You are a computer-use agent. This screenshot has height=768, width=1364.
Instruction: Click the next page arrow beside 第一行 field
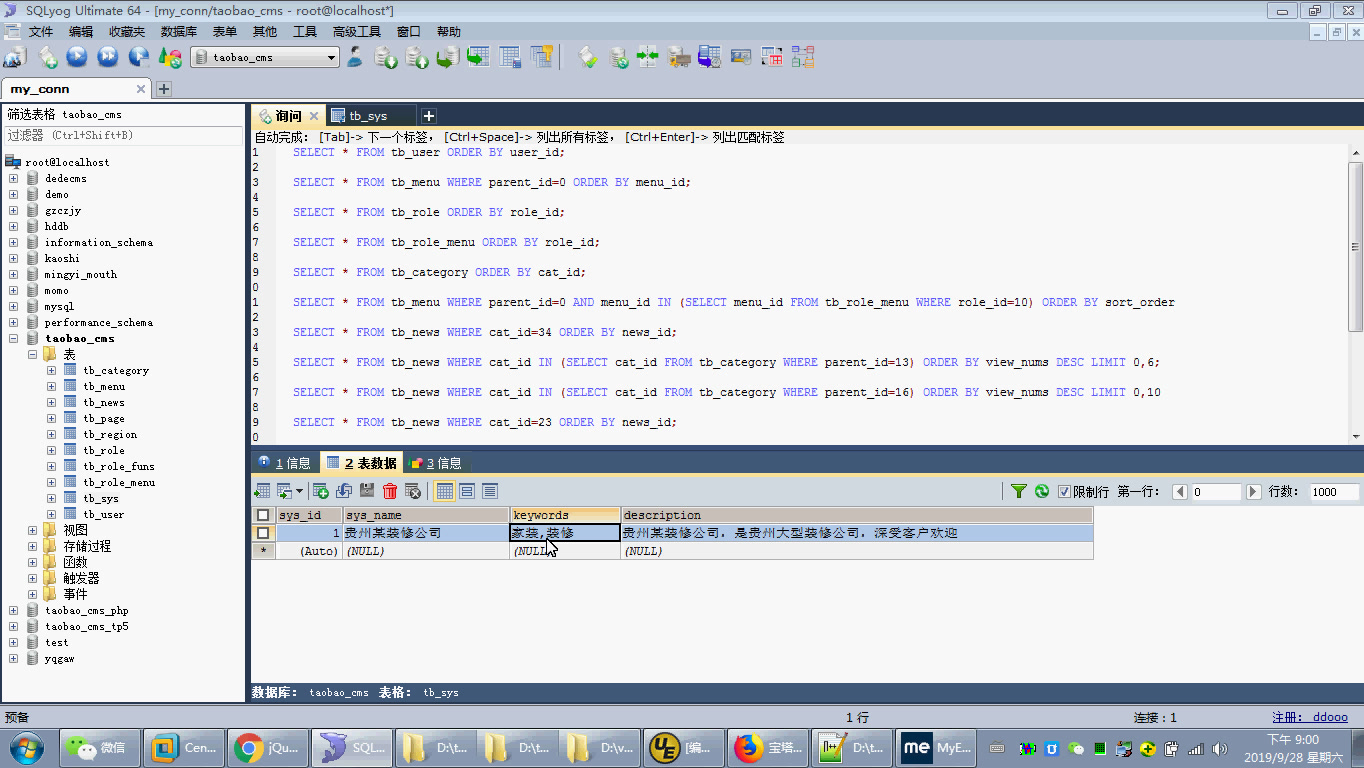click(1253, 491)
